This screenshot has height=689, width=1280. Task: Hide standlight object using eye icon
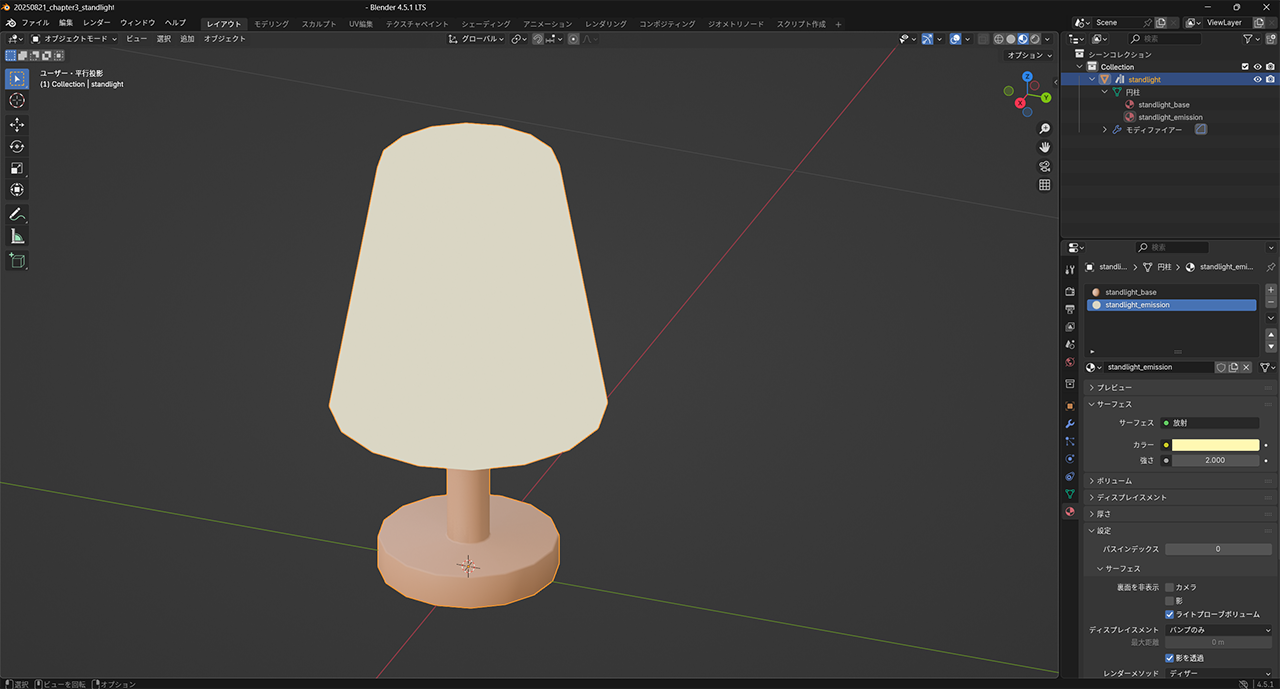tap(1257, 79)
